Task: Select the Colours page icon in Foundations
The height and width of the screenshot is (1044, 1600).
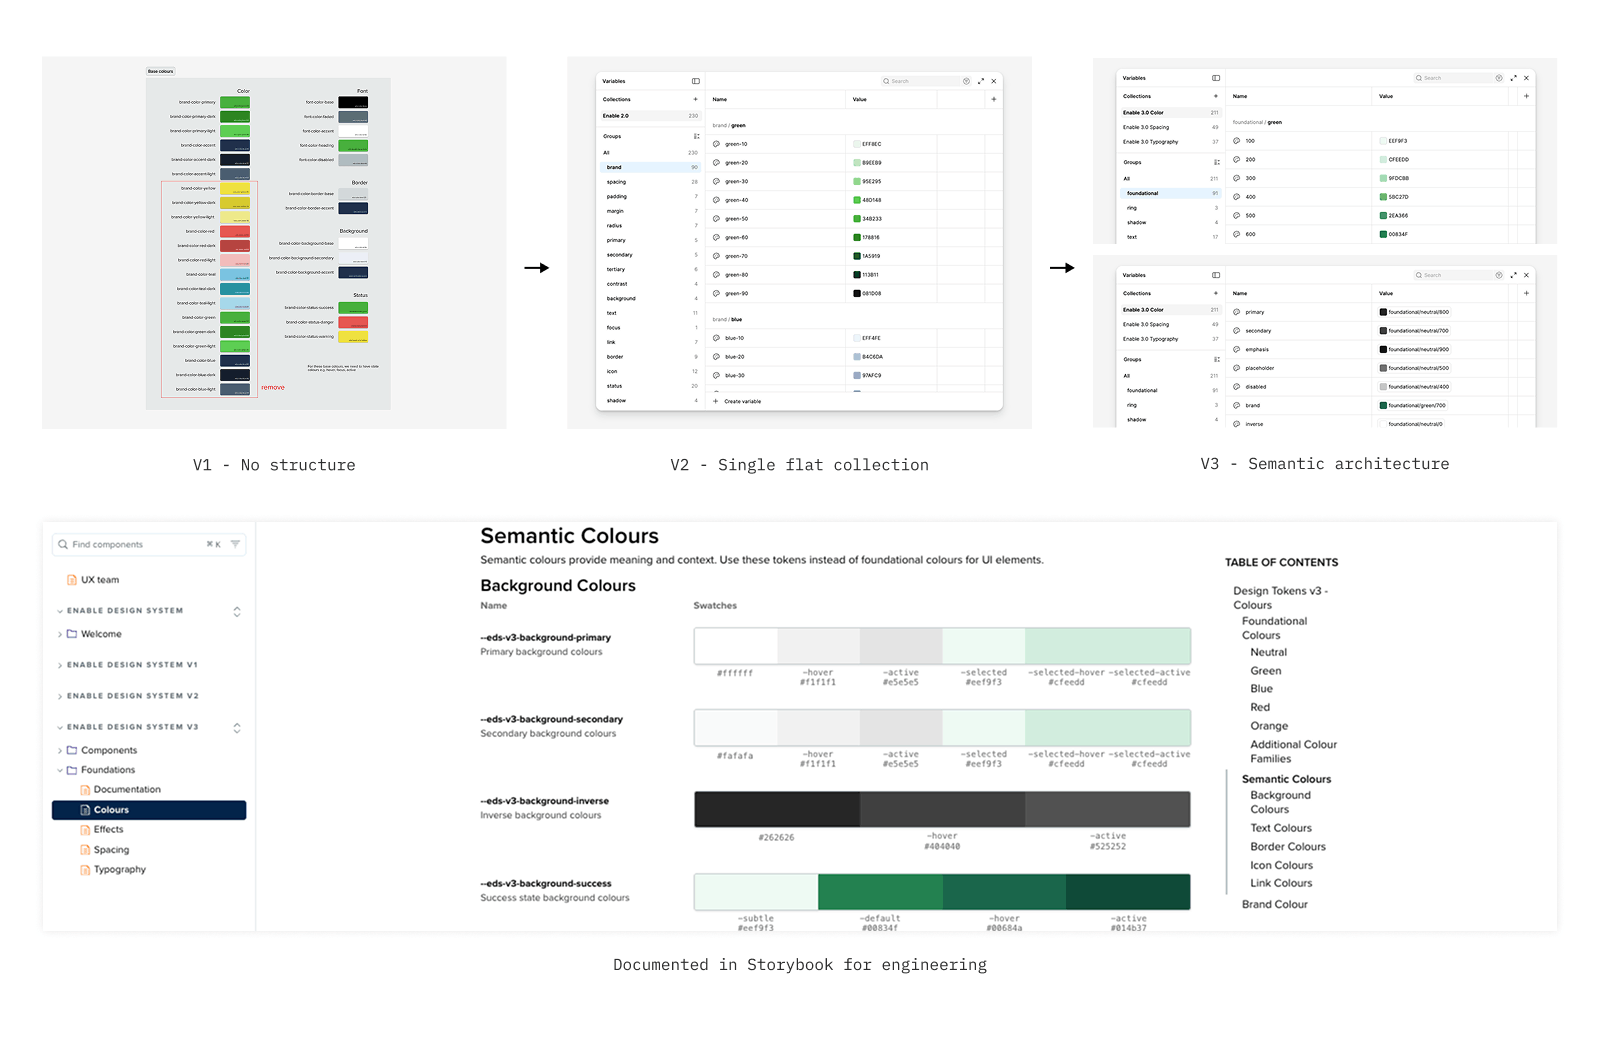Action: click(85, 810)
